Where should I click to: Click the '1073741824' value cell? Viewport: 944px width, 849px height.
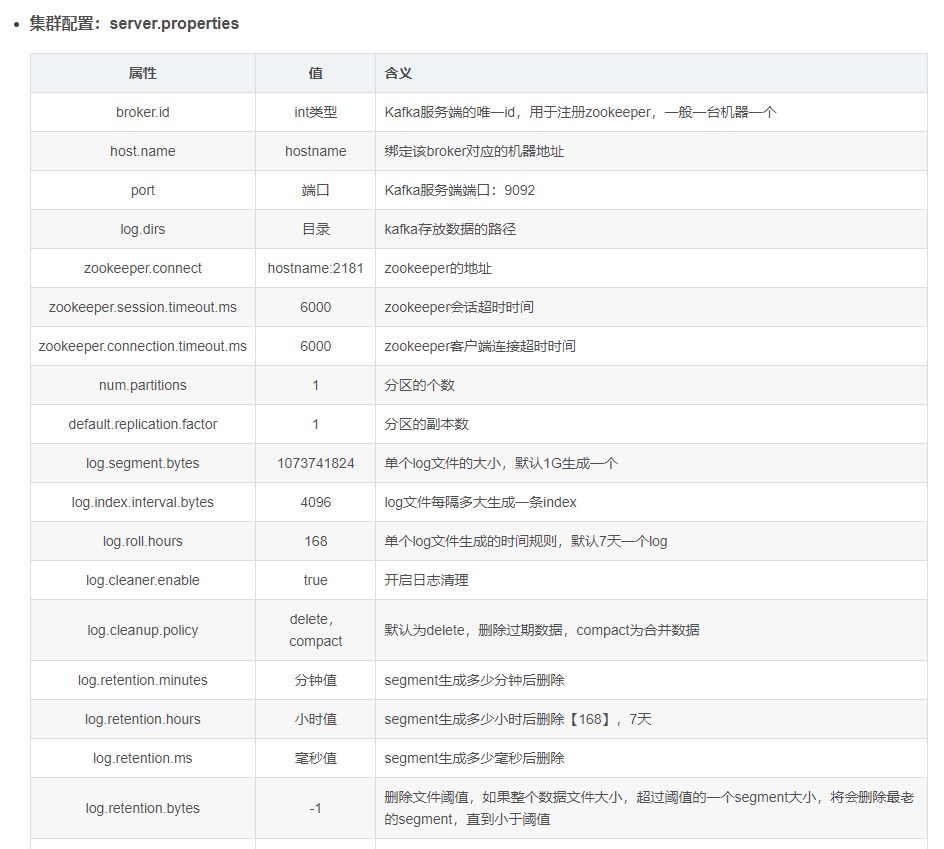(x=315, y=464)
